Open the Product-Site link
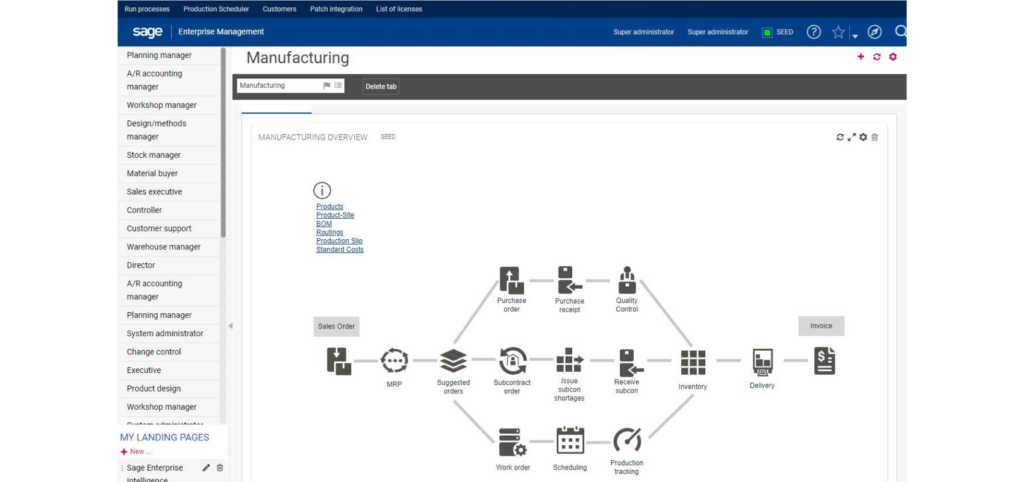The image size is (1024, 482). tap(335, 215)
